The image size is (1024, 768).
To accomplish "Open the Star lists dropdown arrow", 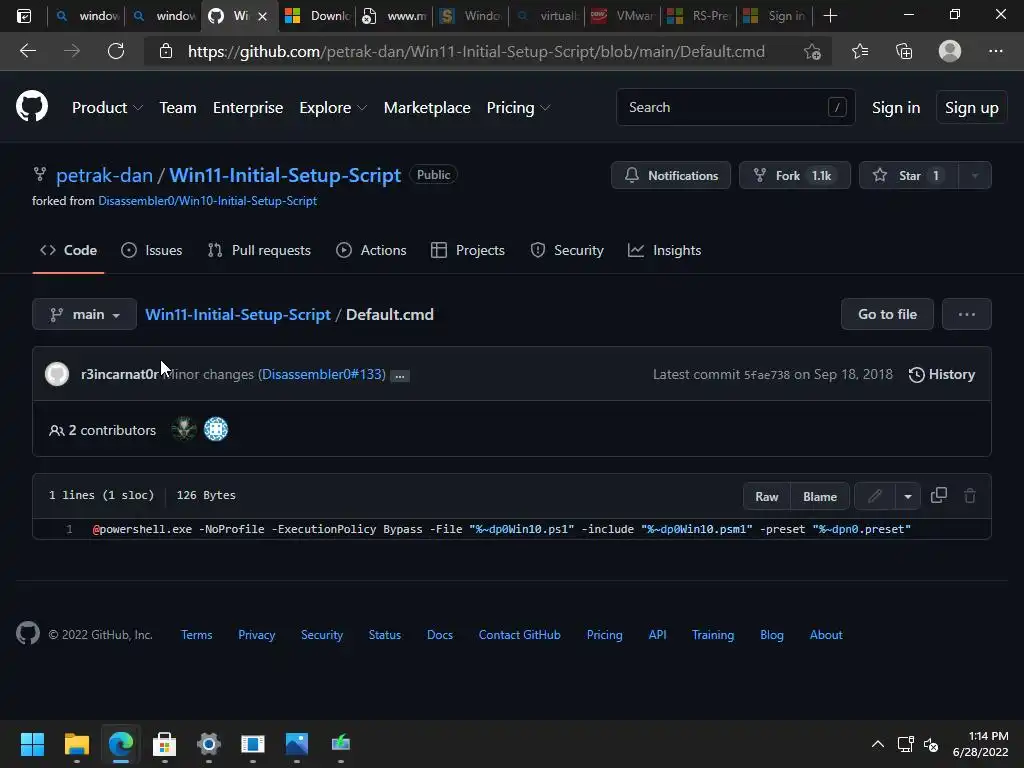I will 975,175.
